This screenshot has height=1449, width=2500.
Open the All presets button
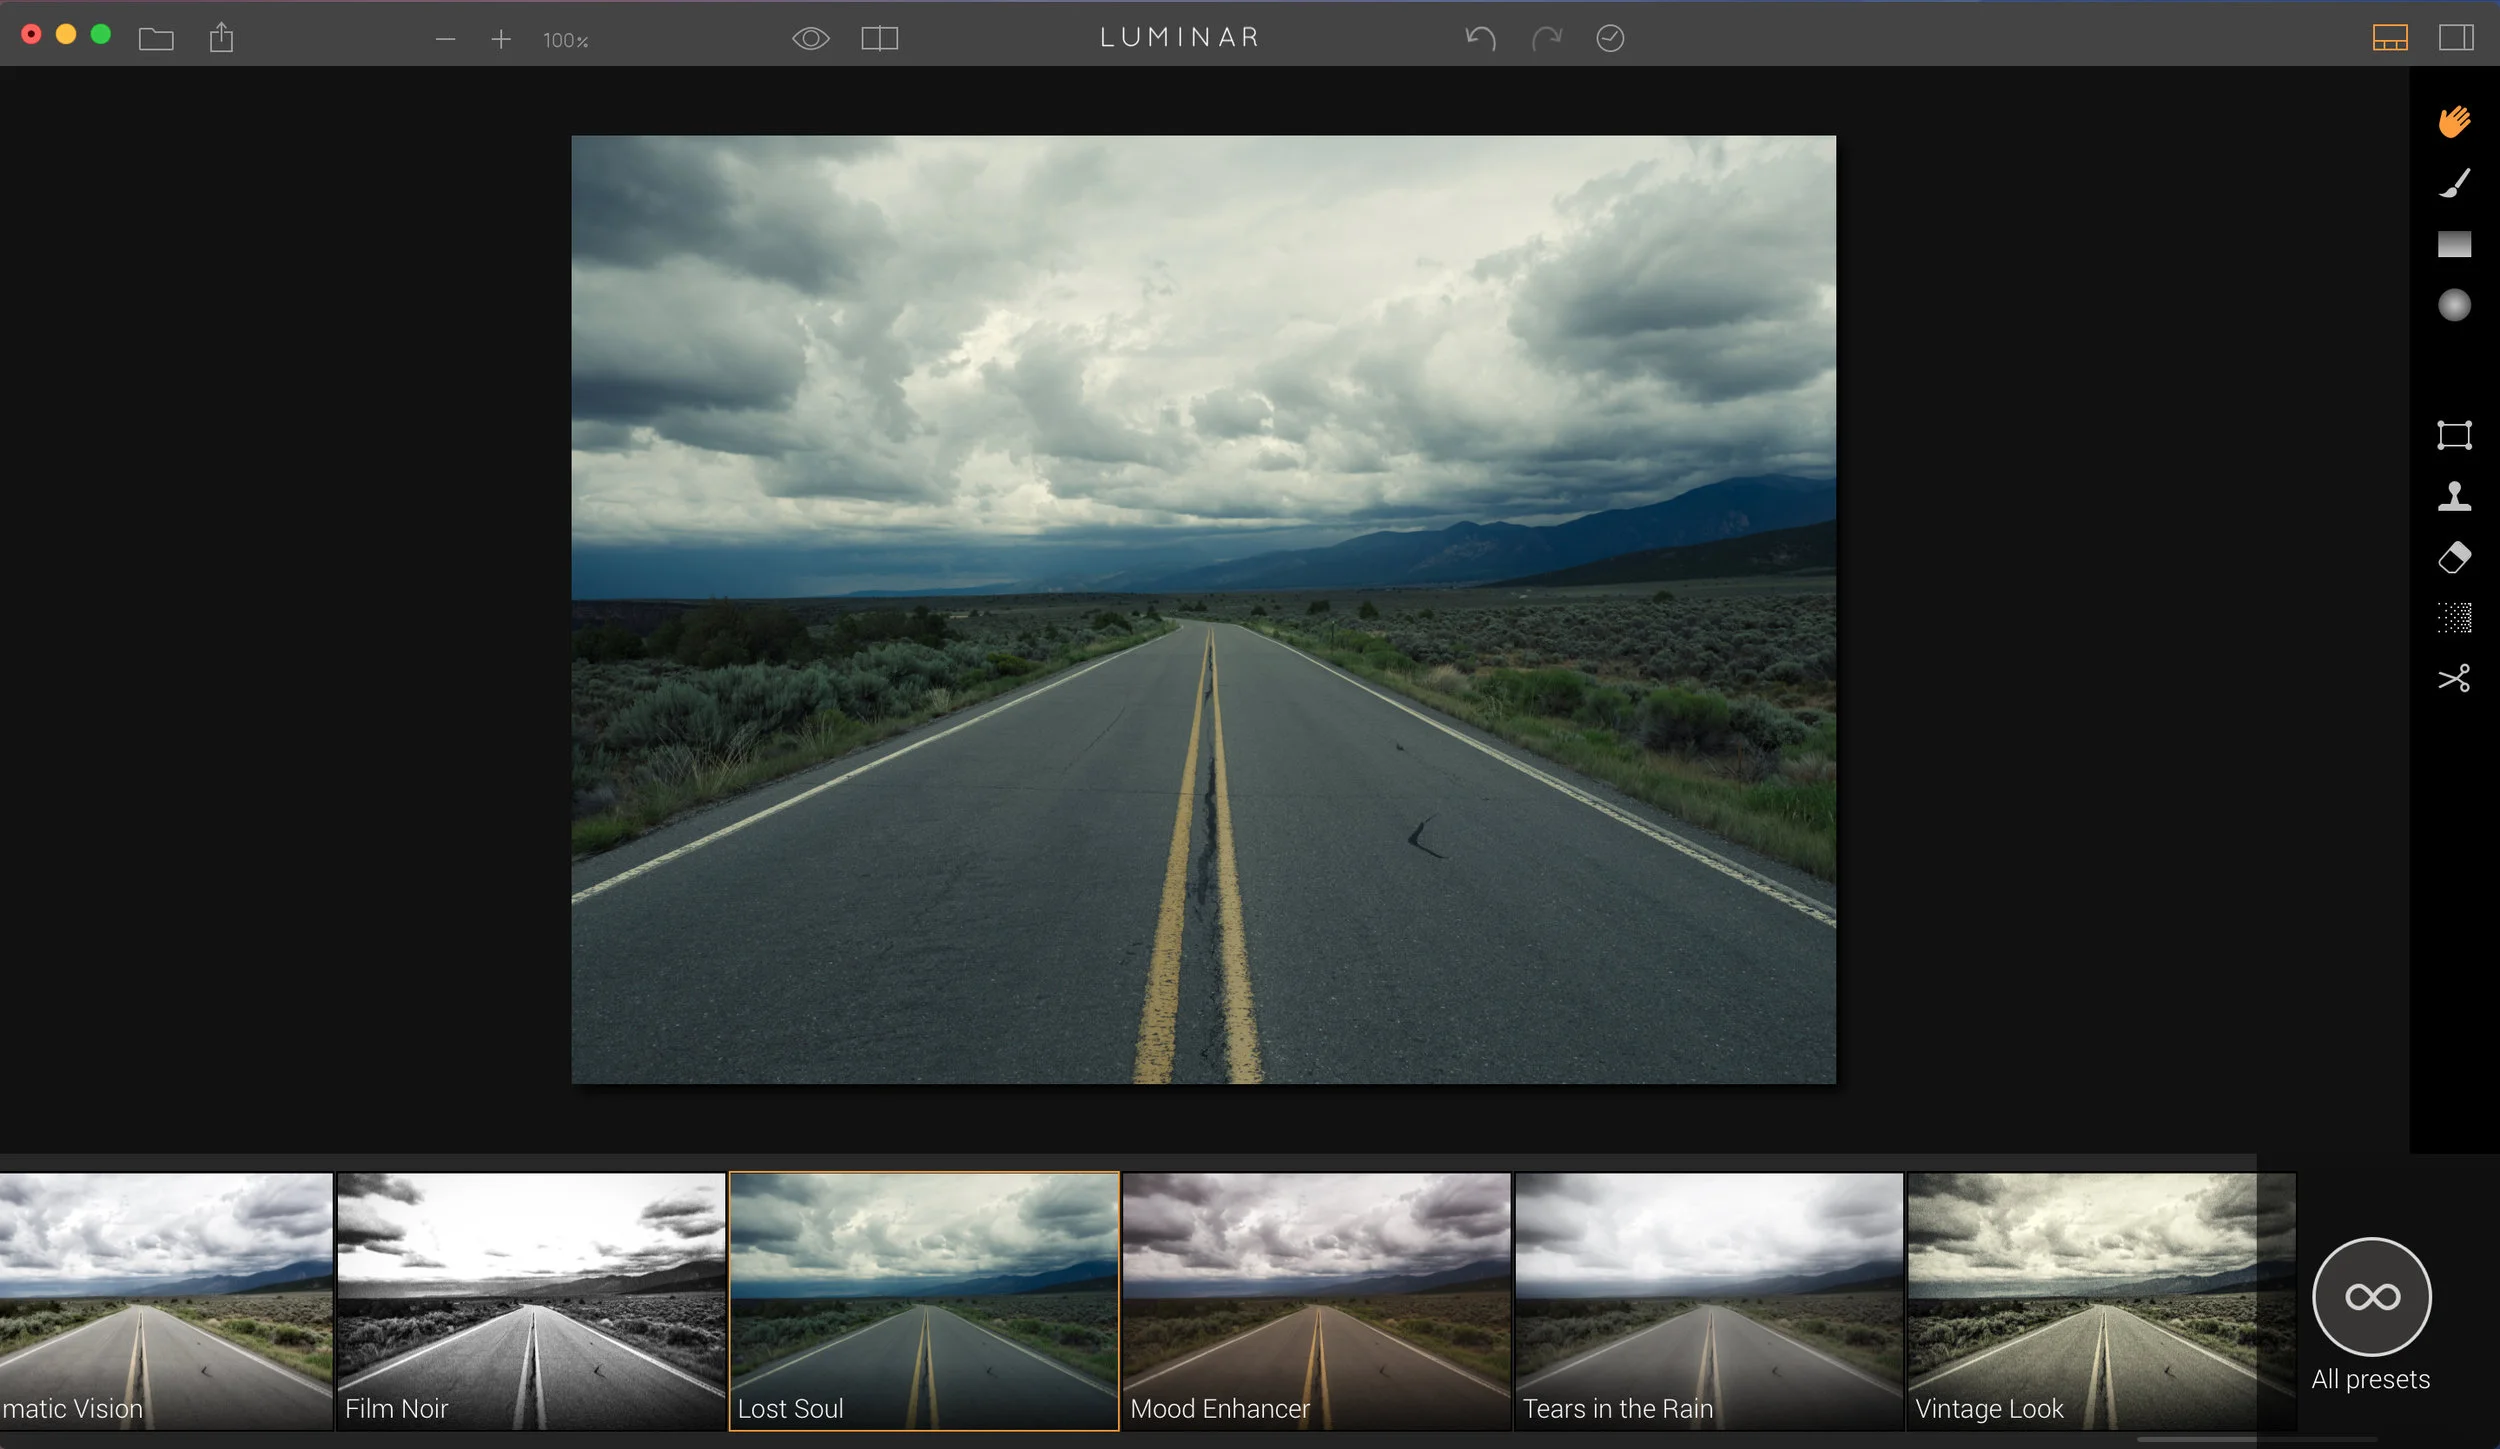click(x=2371, y=1297)
